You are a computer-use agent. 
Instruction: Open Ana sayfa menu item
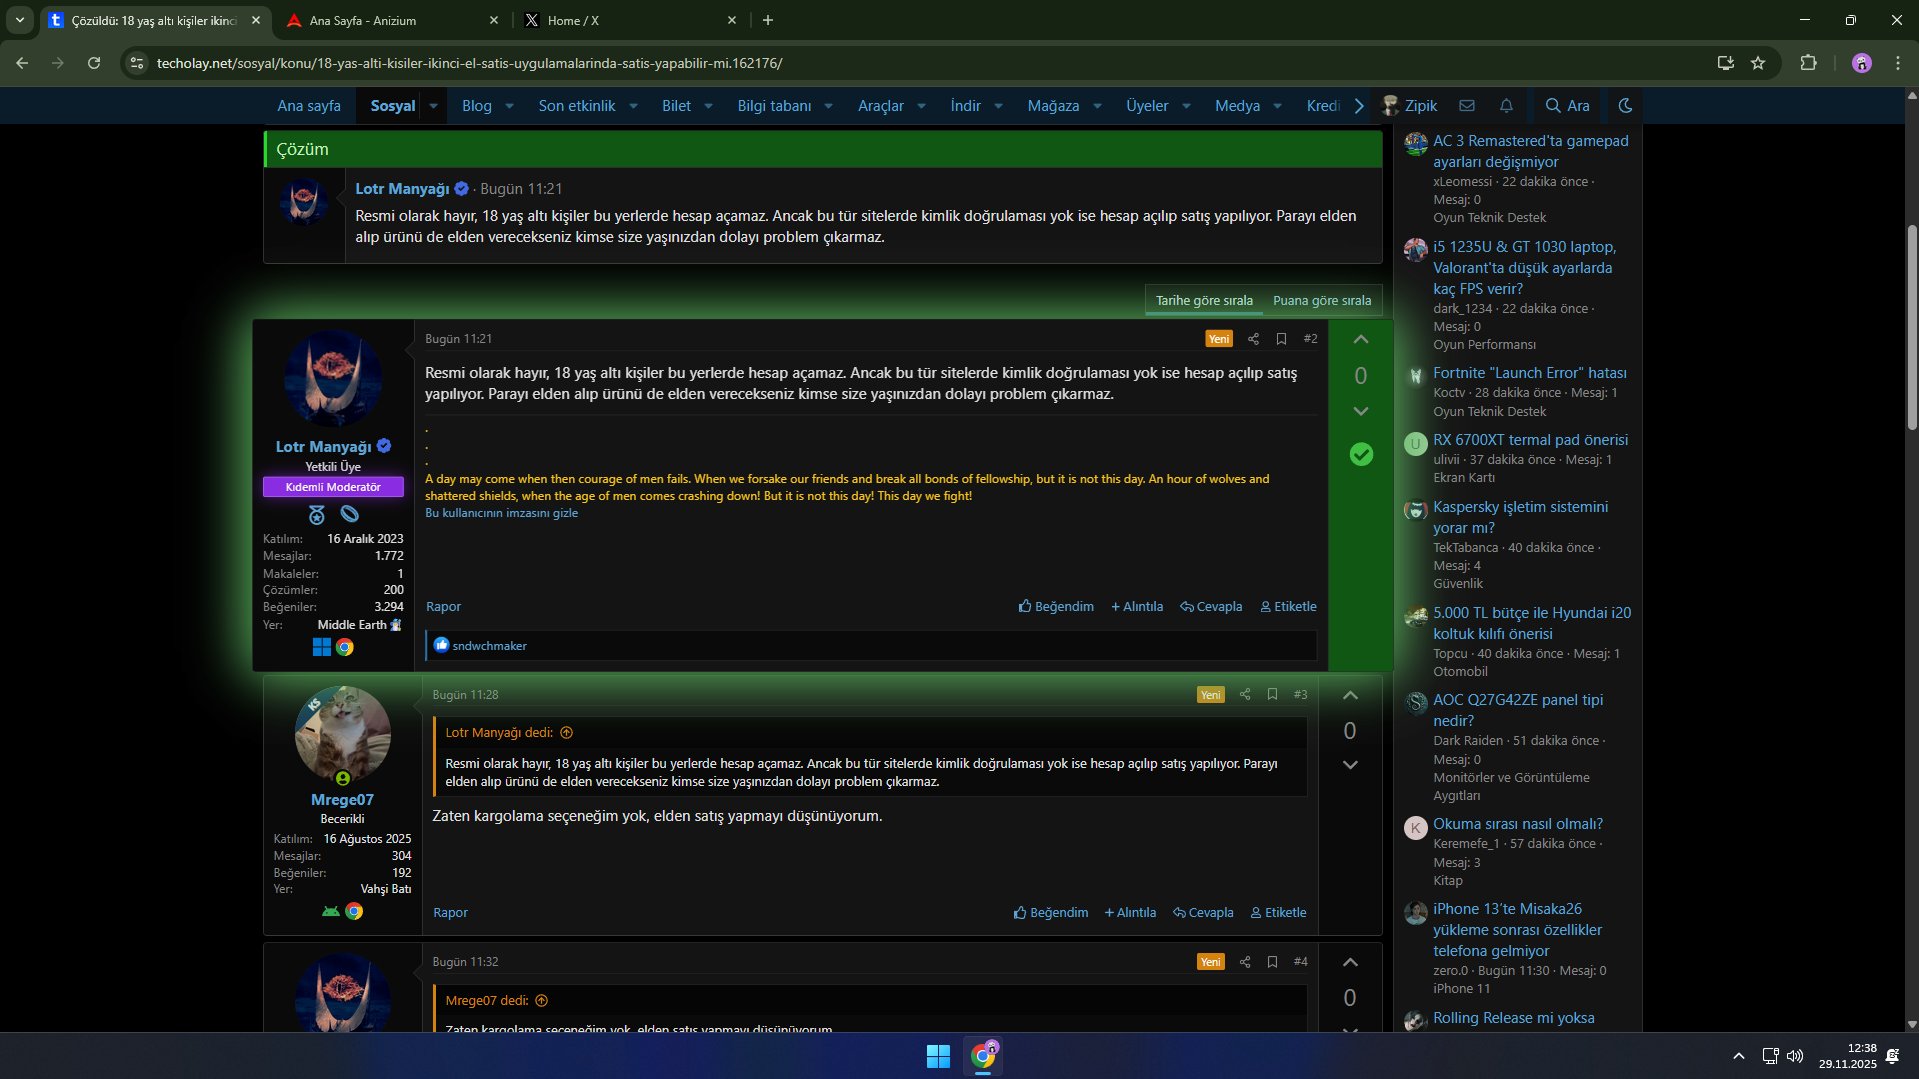click(309, 106)
